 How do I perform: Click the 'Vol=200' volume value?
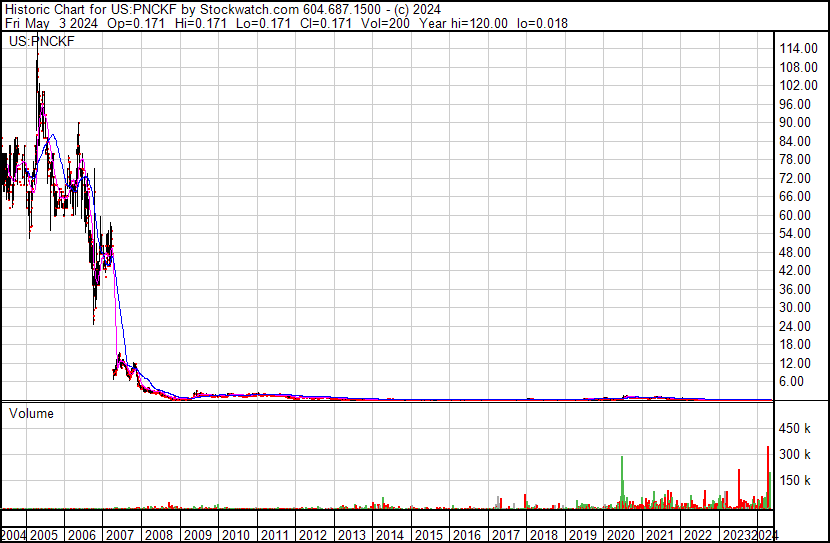click(x=385, y=23)
